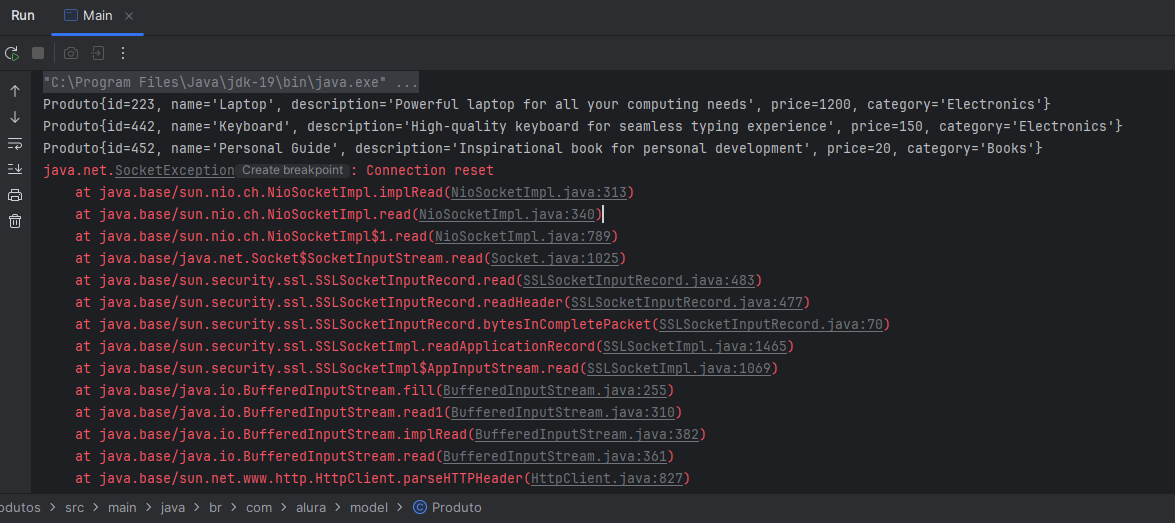This screenshot has height=523, width=1175.
Task: Click the Connection reset error message
Action: (x=430, y=171)
